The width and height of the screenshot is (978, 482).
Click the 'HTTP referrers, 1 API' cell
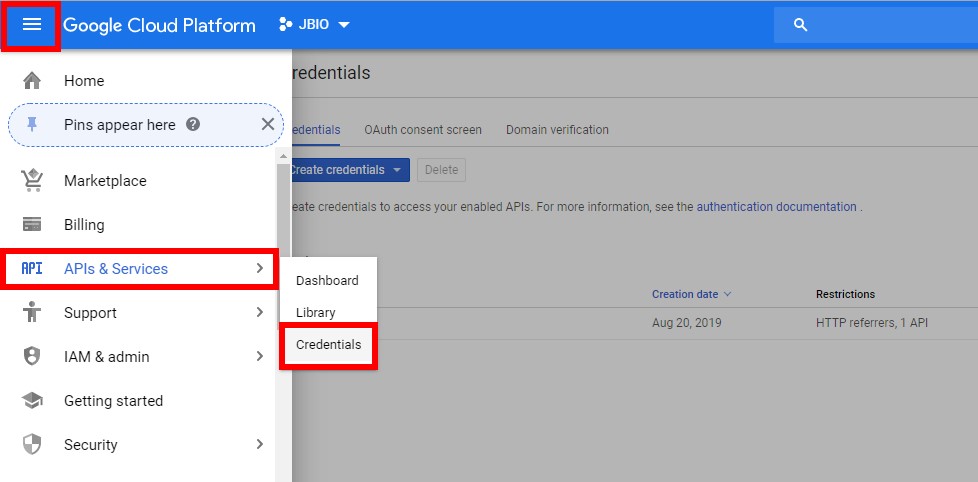(872, 323)
